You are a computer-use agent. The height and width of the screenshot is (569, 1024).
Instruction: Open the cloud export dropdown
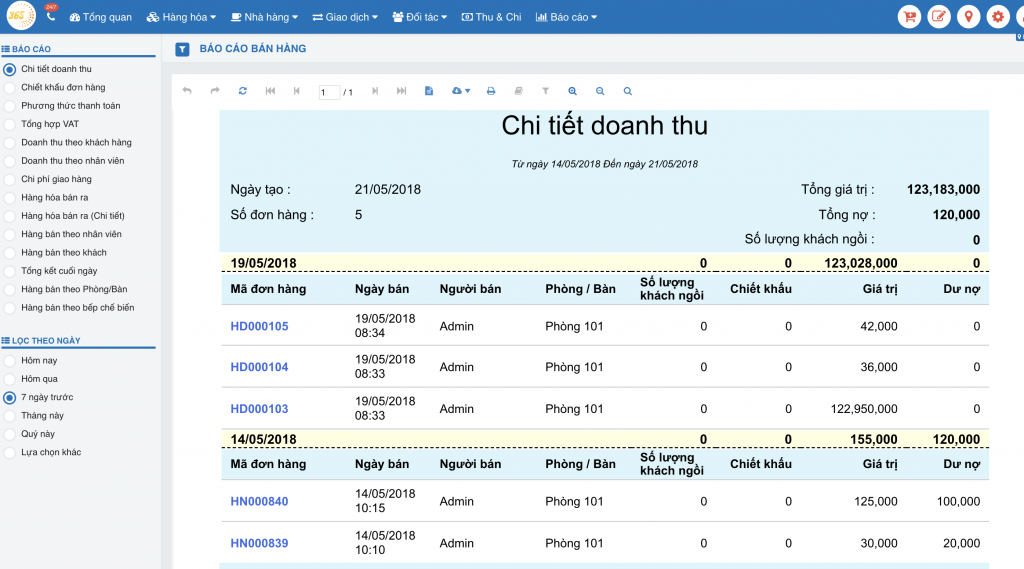coord(460,91)
